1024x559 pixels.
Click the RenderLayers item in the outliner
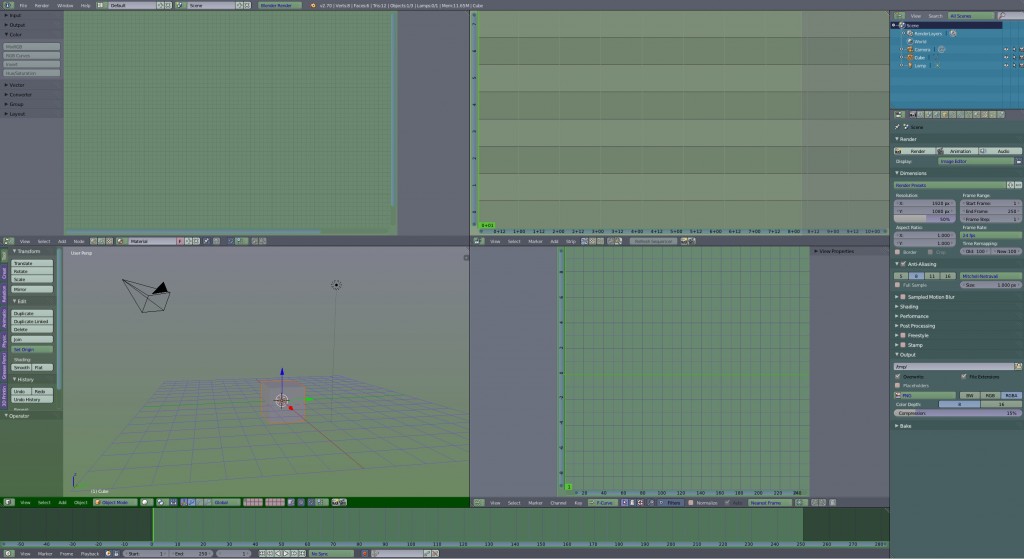[x=928, y=33]
